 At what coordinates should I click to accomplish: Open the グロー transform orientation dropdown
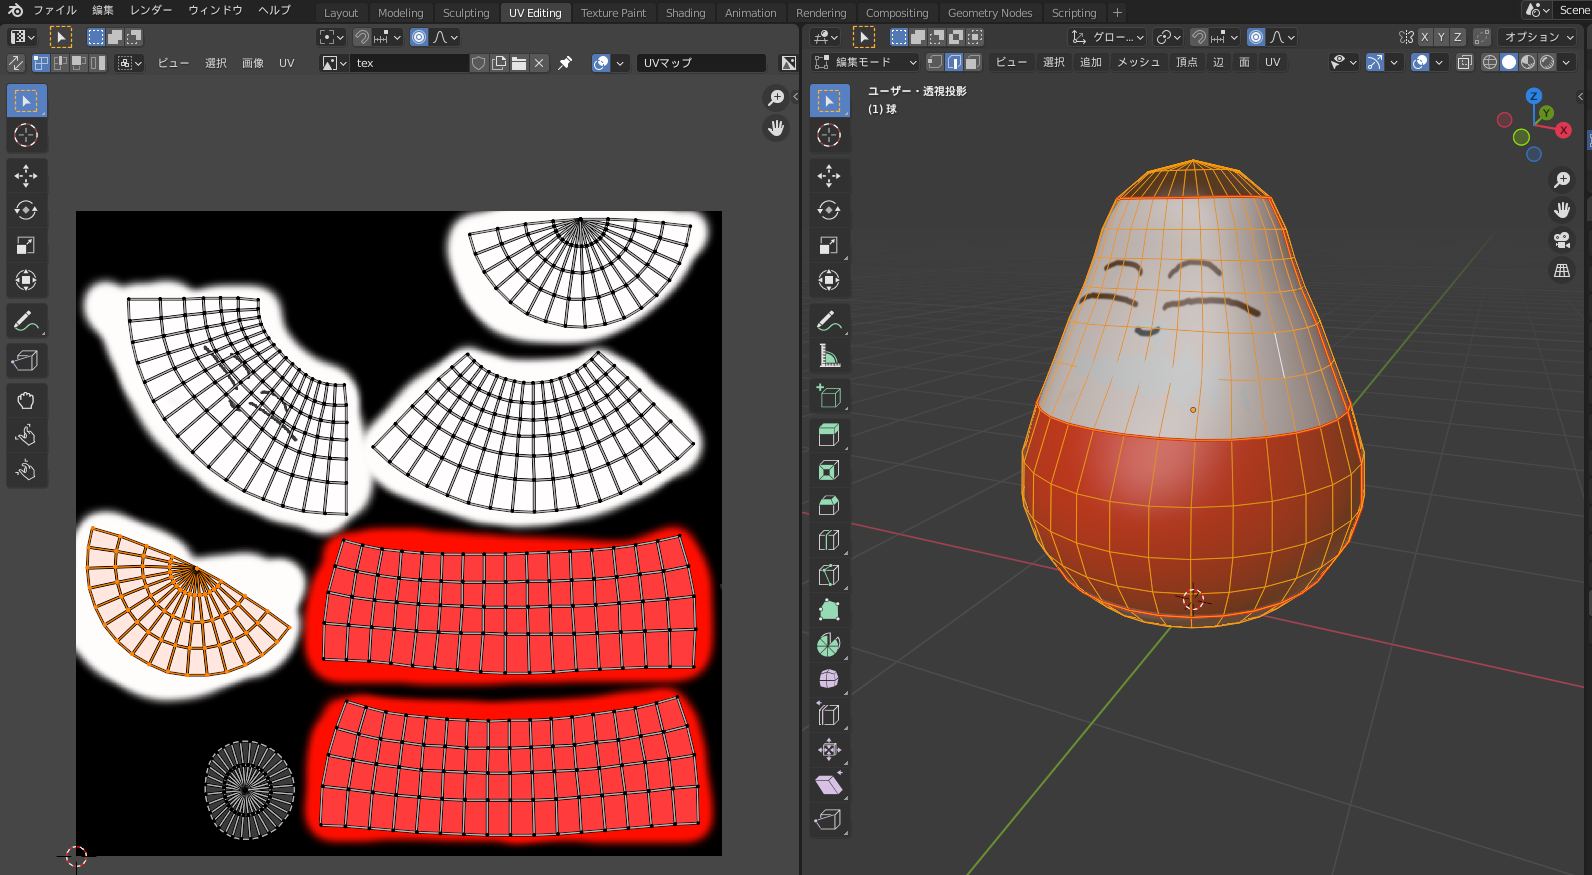[x=1108, y=37]
